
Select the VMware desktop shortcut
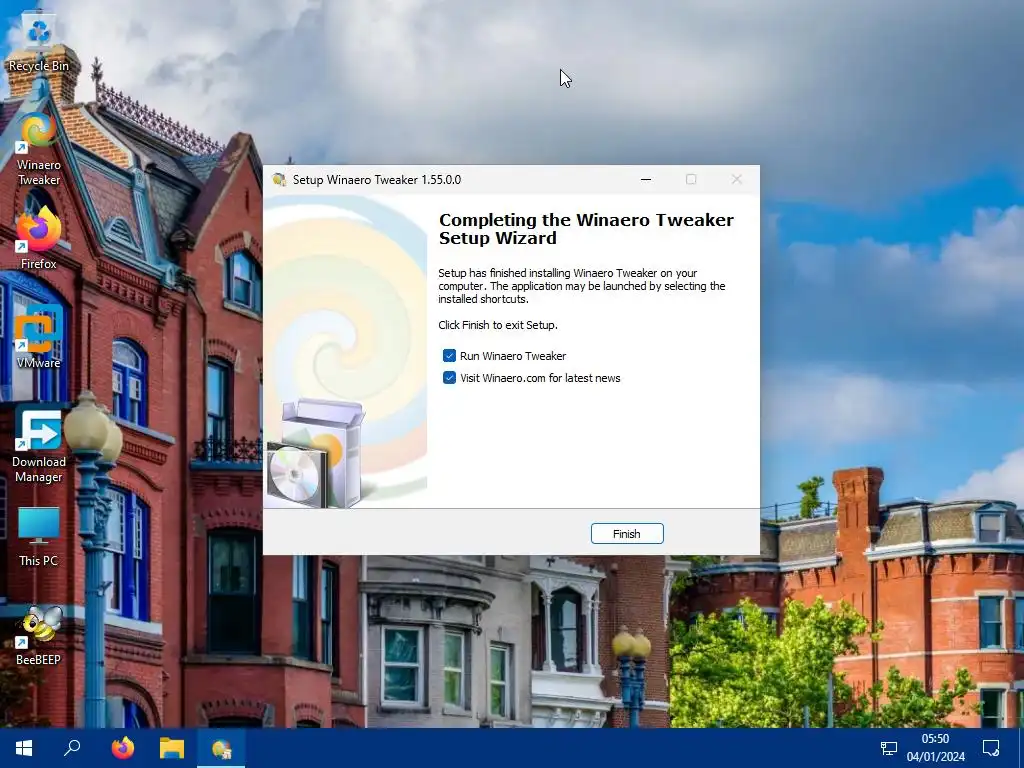click(39, 337)
